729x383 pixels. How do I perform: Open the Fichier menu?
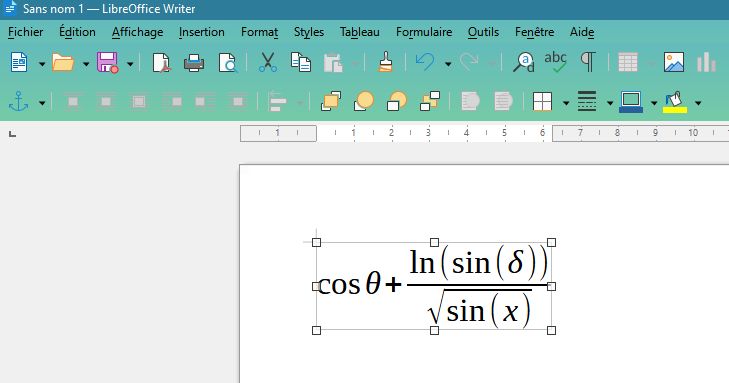click(26, 32)
